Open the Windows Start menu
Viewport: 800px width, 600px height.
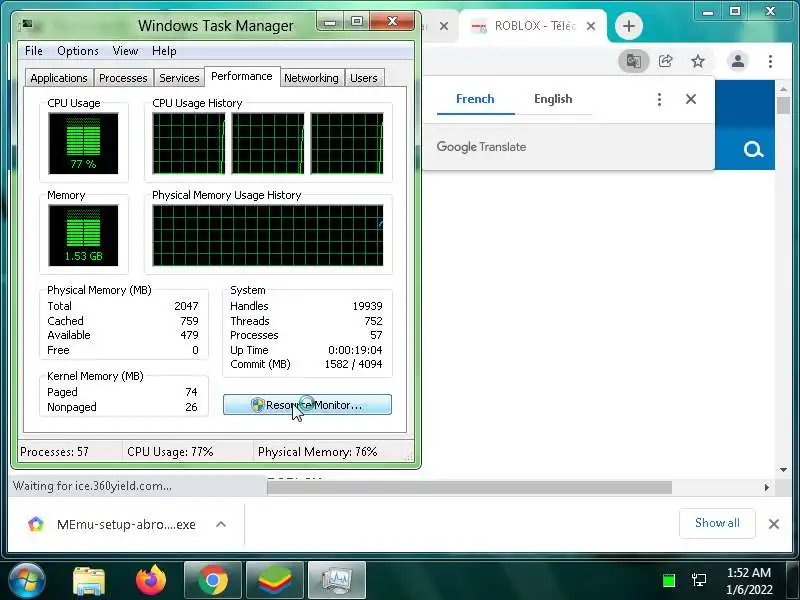coord(27,580)
